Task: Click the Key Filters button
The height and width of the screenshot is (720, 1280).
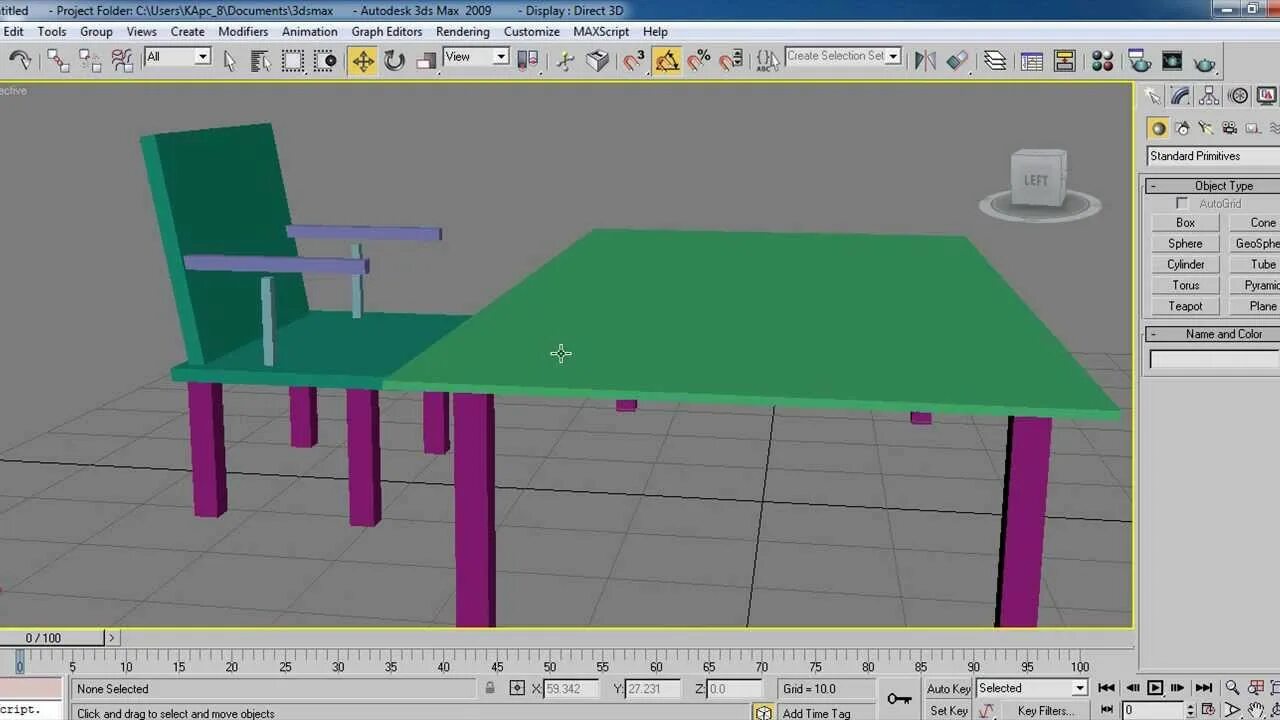Action: (1044, 711)
